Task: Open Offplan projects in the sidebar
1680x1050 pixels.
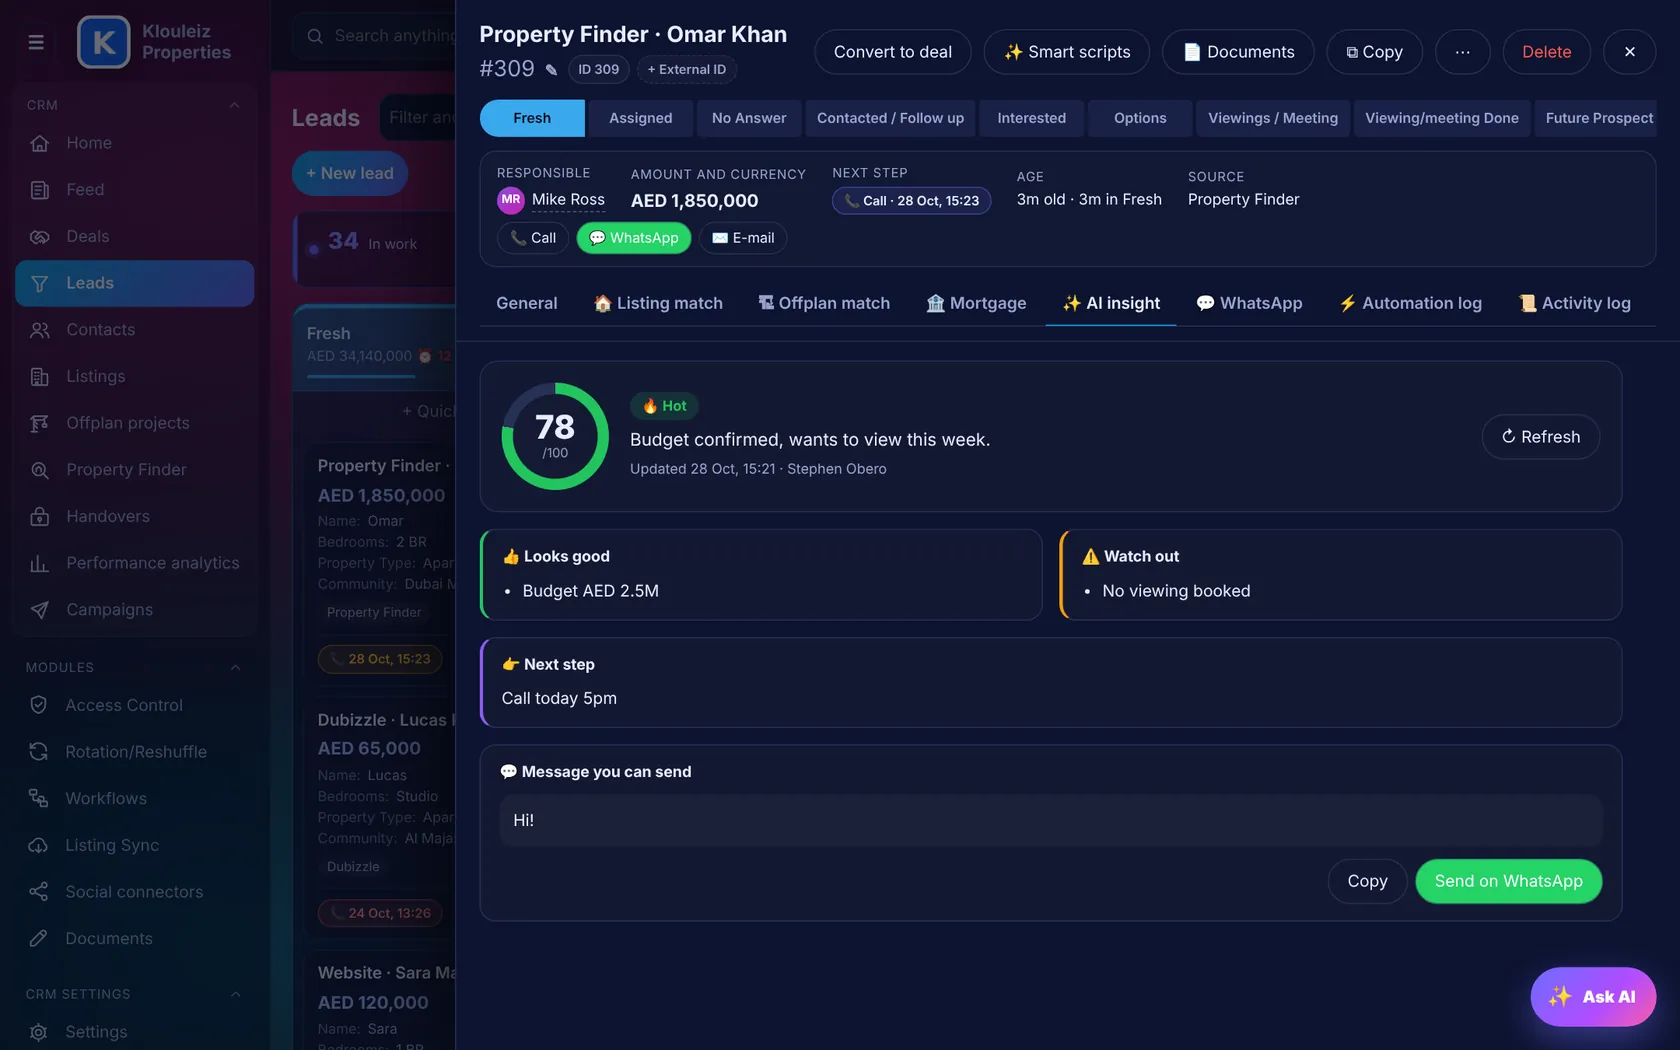Action: (134, 423)
